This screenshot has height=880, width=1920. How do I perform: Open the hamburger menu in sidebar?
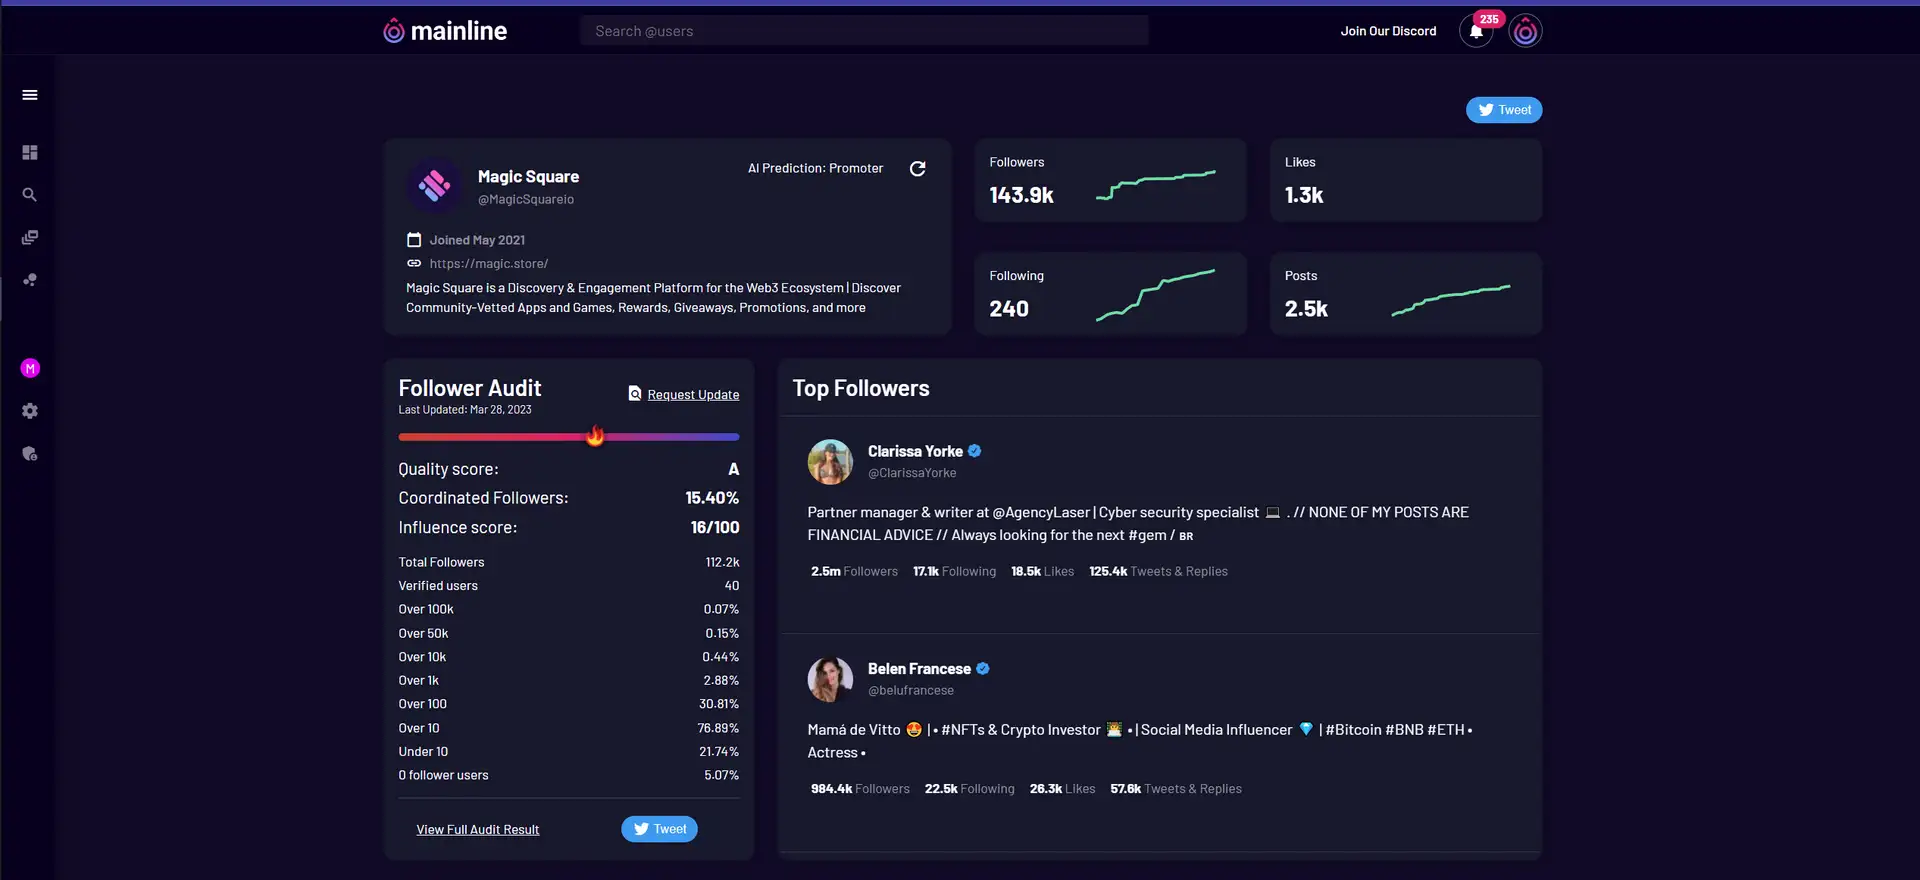click(30, 95)
